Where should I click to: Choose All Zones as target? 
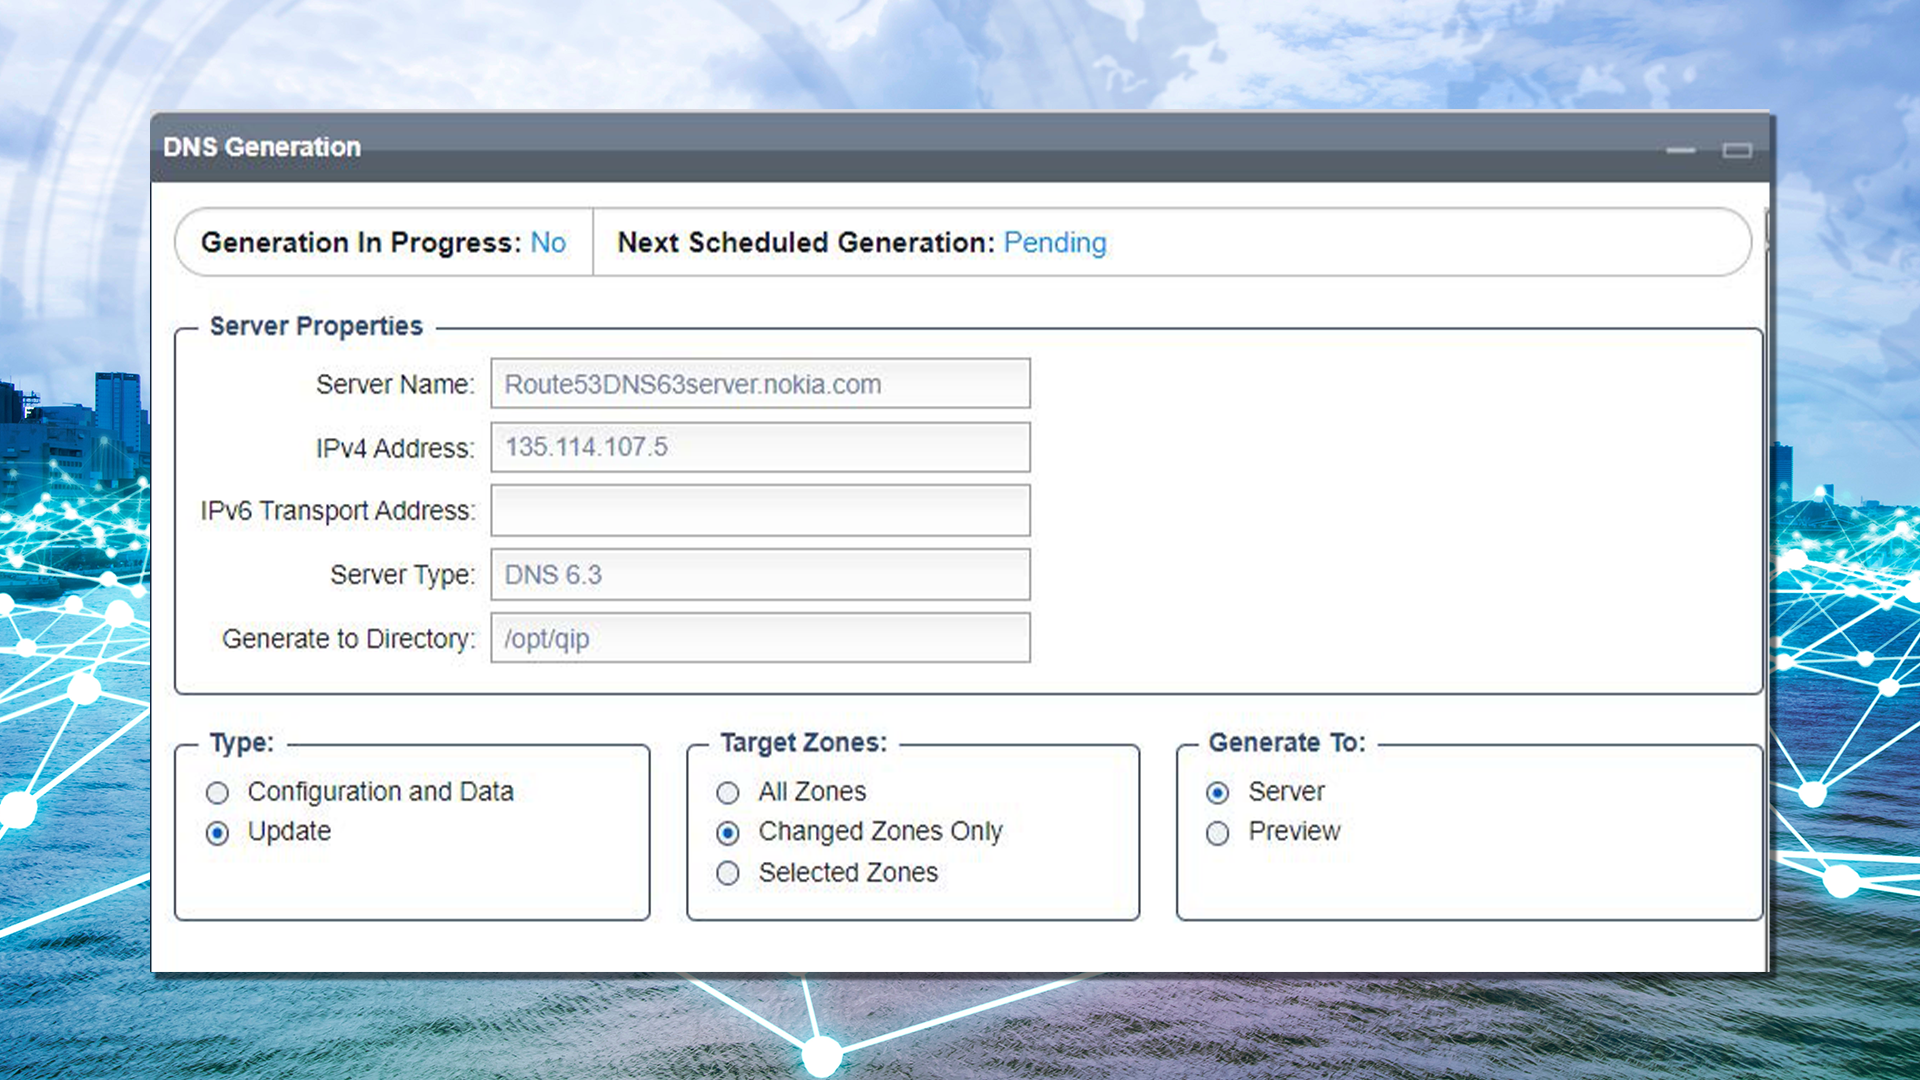pyautogui.click(x=728, y=793)
